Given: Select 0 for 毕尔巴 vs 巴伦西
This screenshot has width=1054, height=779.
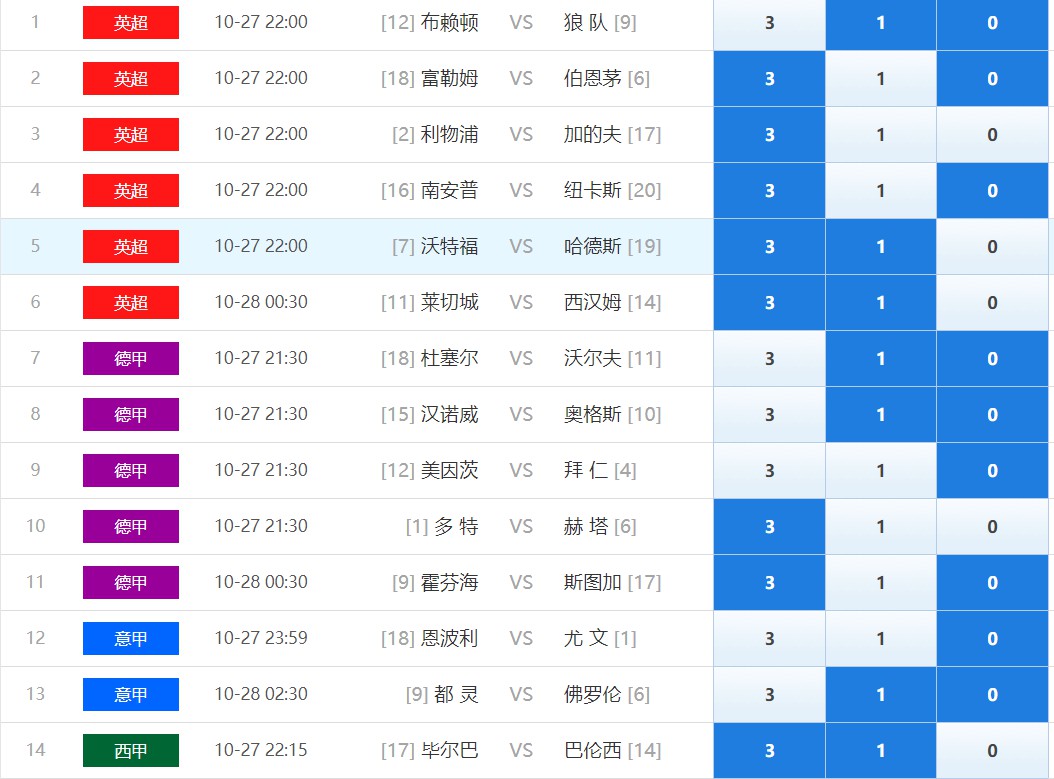Looking at the screenshot, I should [992, 751].
